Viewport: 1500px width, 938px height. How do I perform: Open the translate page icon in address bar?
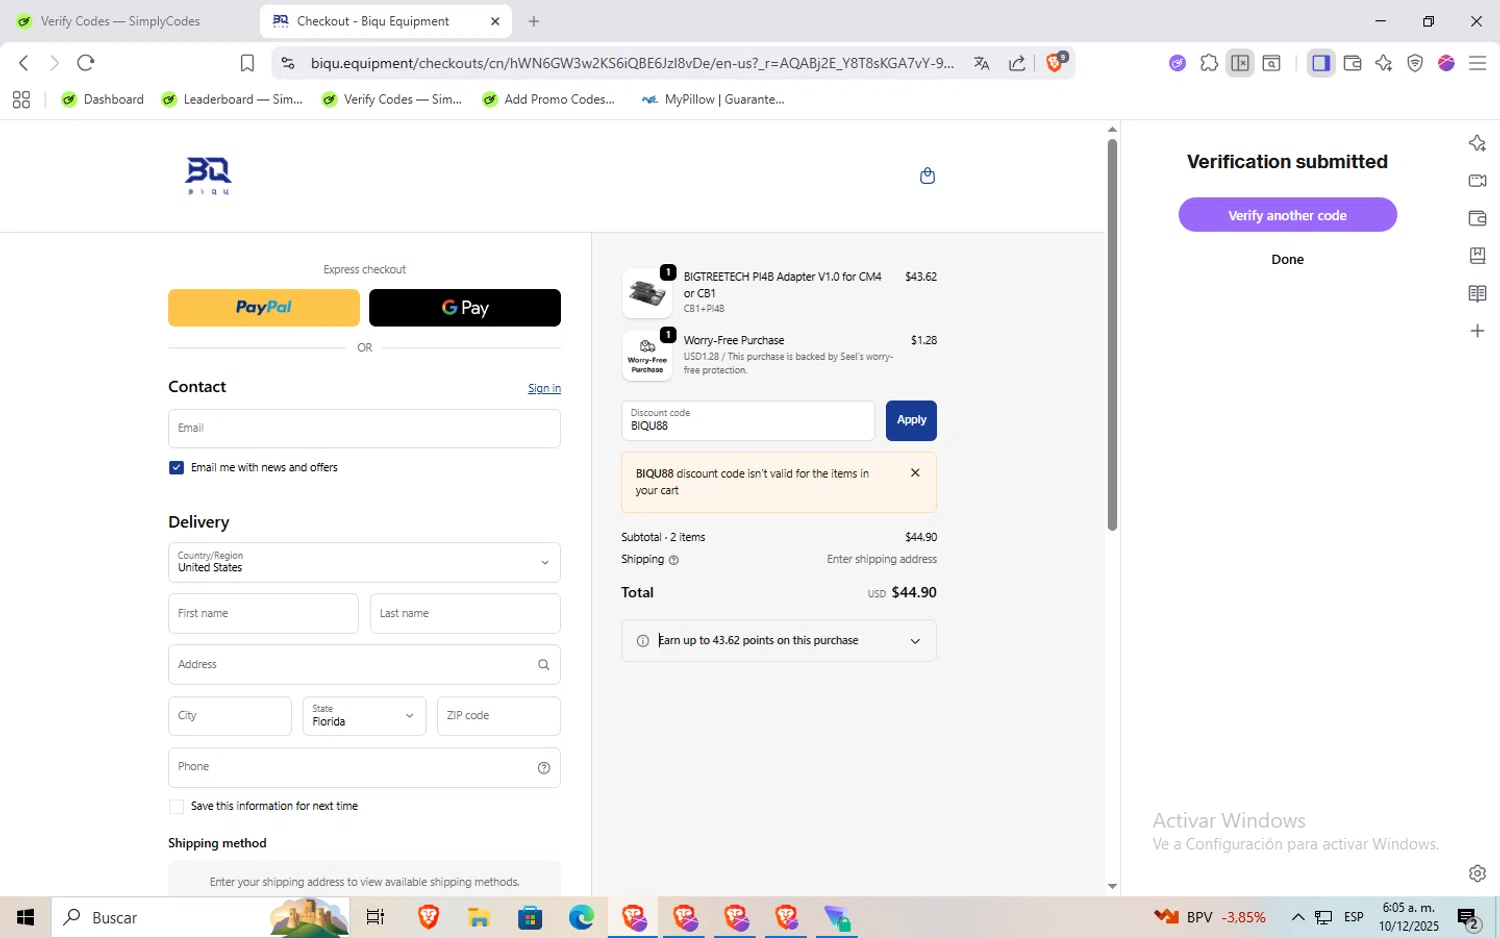click(x=981, y=63)
